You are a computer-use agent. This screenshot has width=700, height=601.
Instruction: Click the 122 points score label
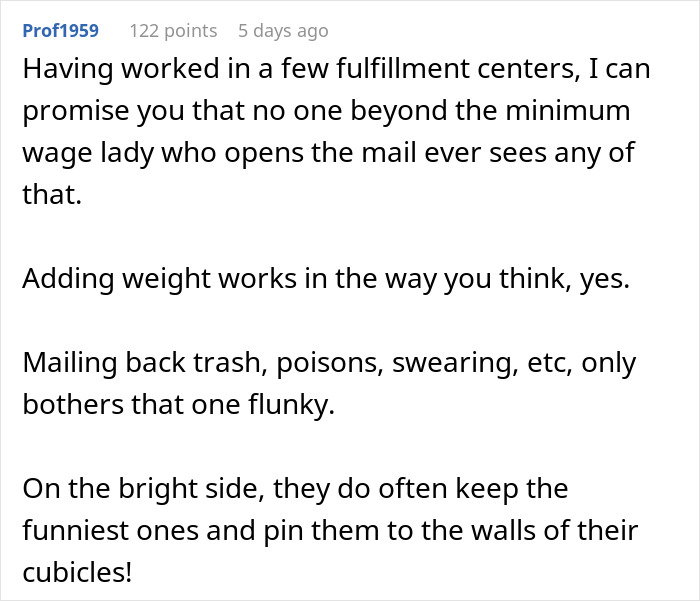pyautogui.click(x=173, y=31)
